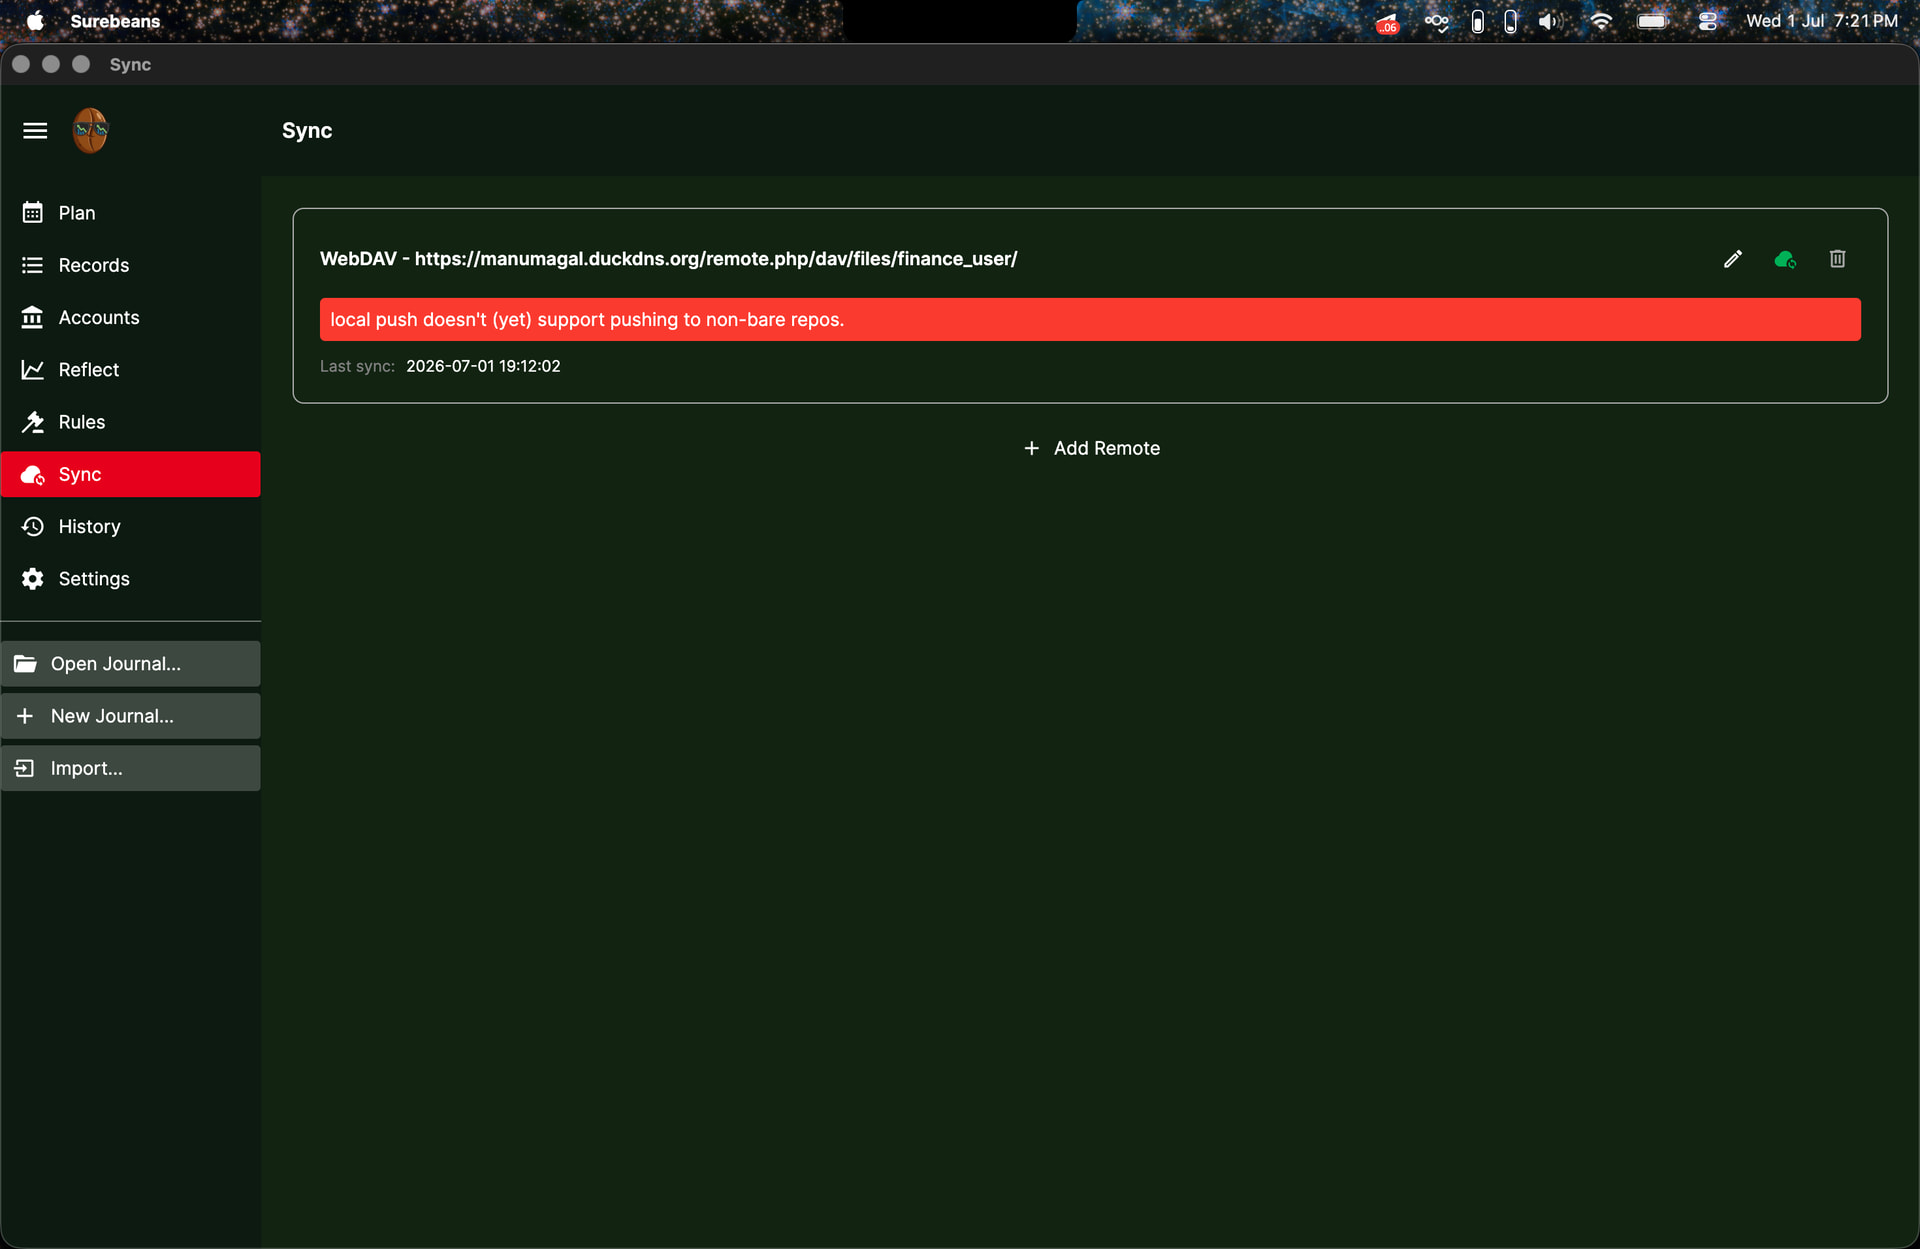
Task: Click the Open Journal... button
Action: pyautogui.click(x=131, y=664)
